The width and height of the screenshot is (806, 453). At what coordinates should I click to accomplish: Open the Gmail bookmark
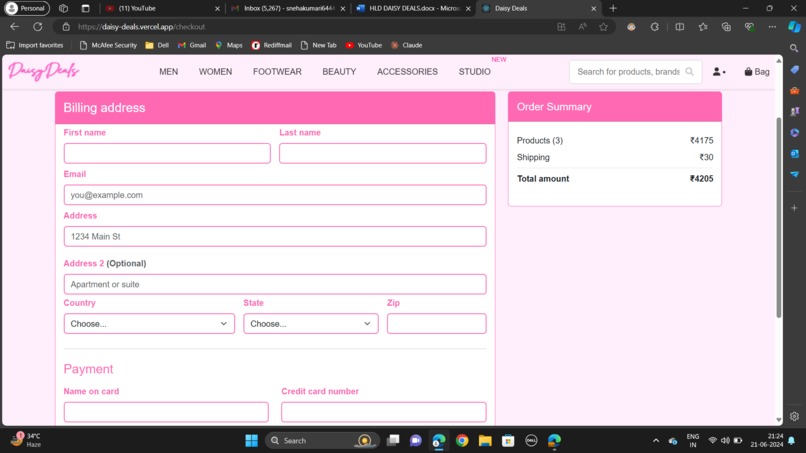coord(192,45)
